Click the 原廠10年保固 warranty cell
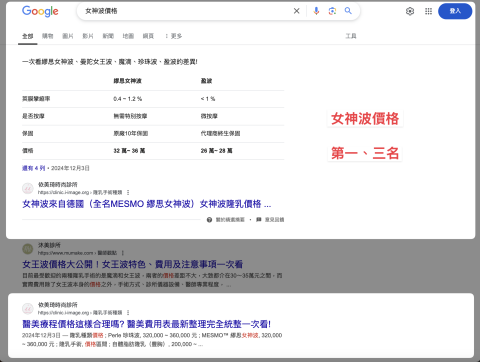The width and height of the screenshot is (480, 362). pos(131,133)
